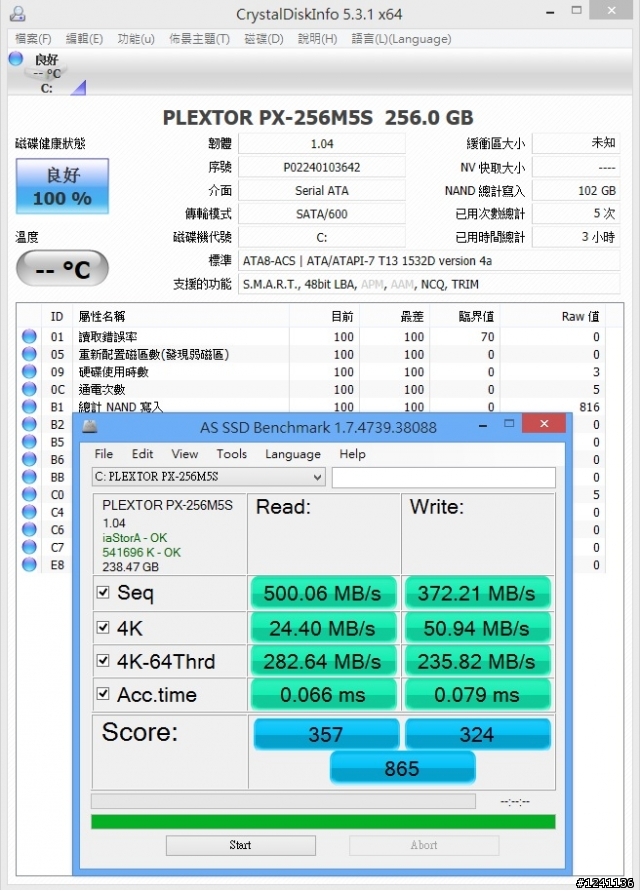Open 說明(H) menu in CrystalDiskInfo
The height and width of the screenshot is (891, 640).
pyautogui.click(x=317, y=39)
